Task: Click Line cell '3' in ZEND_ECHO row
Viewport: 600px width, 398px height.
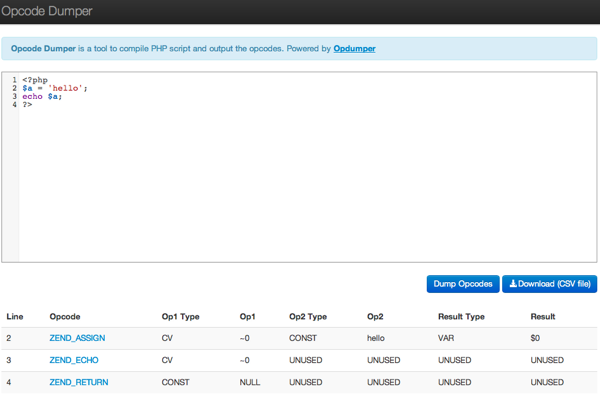Action: tap(8, 360)
